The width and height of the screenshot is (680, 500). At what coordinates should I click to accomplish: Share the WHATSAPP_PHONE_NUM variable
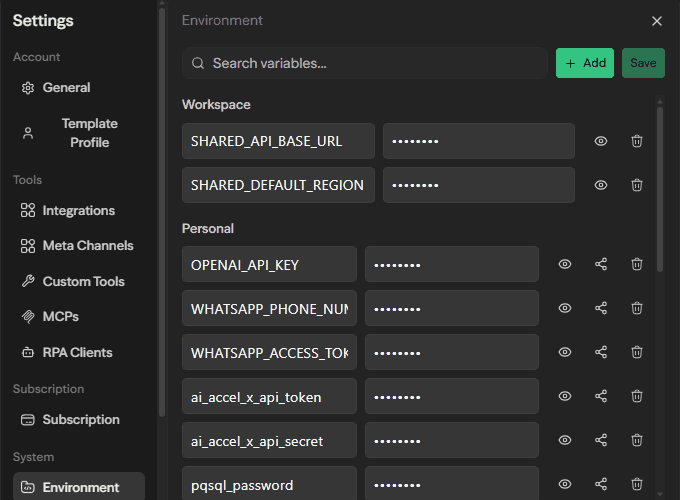pos(601,308)
